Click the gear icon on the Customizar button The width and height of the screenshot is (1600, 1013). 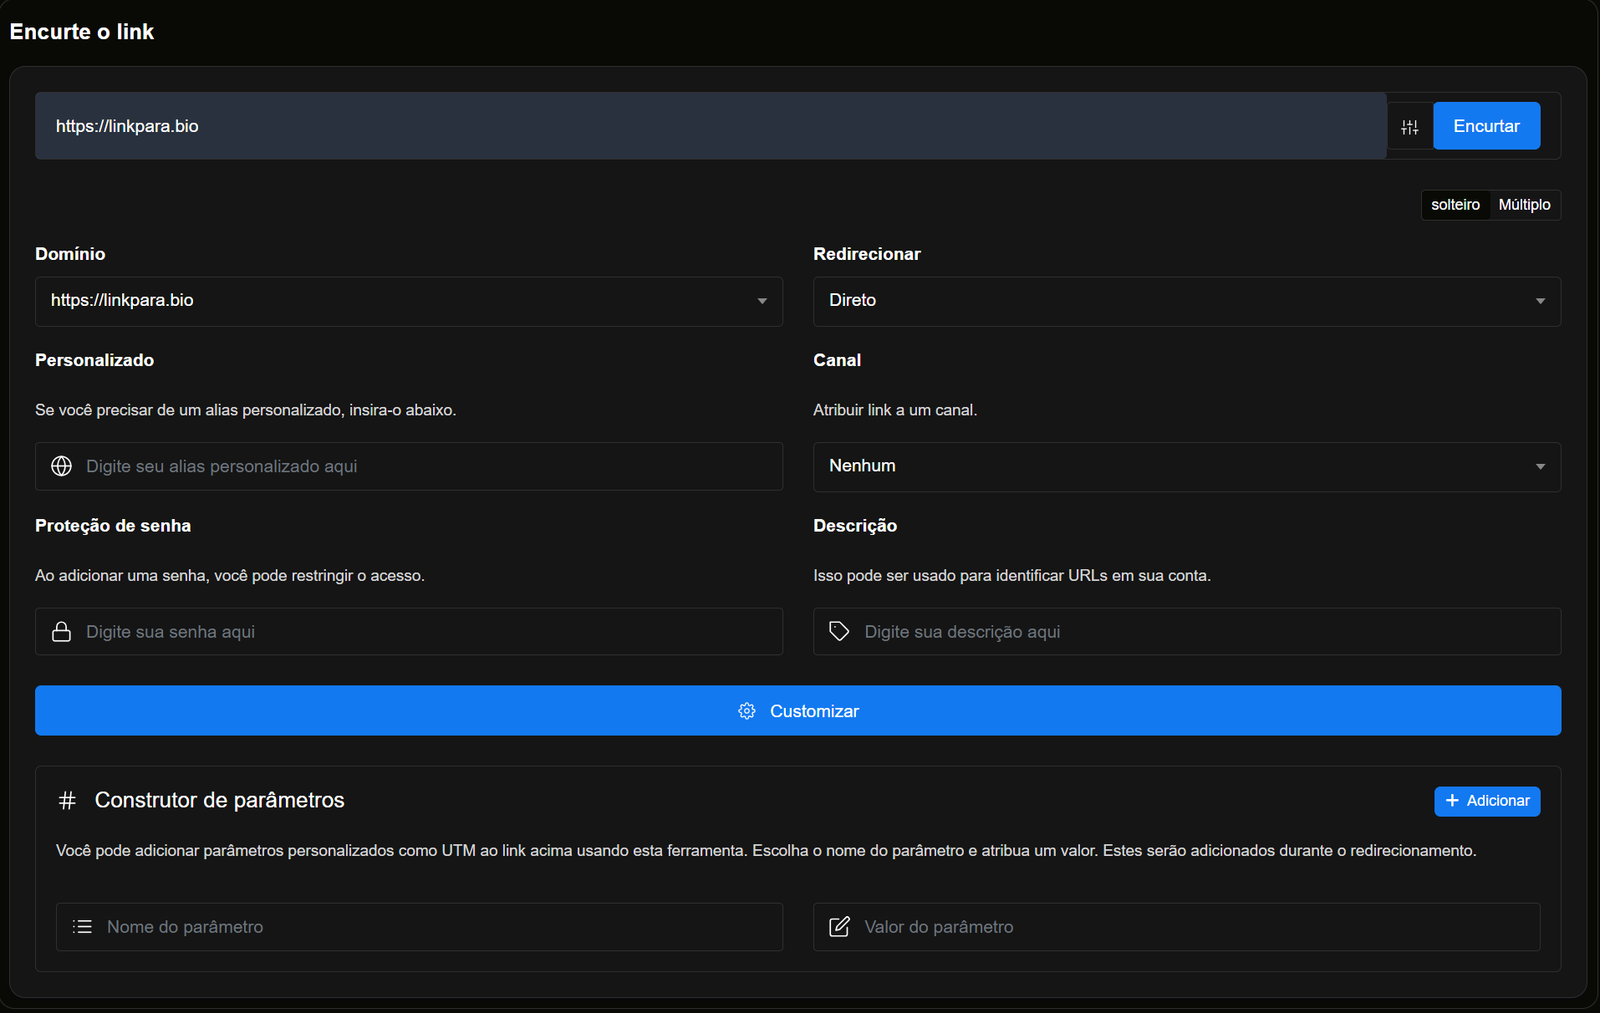(x=747, y=710)
